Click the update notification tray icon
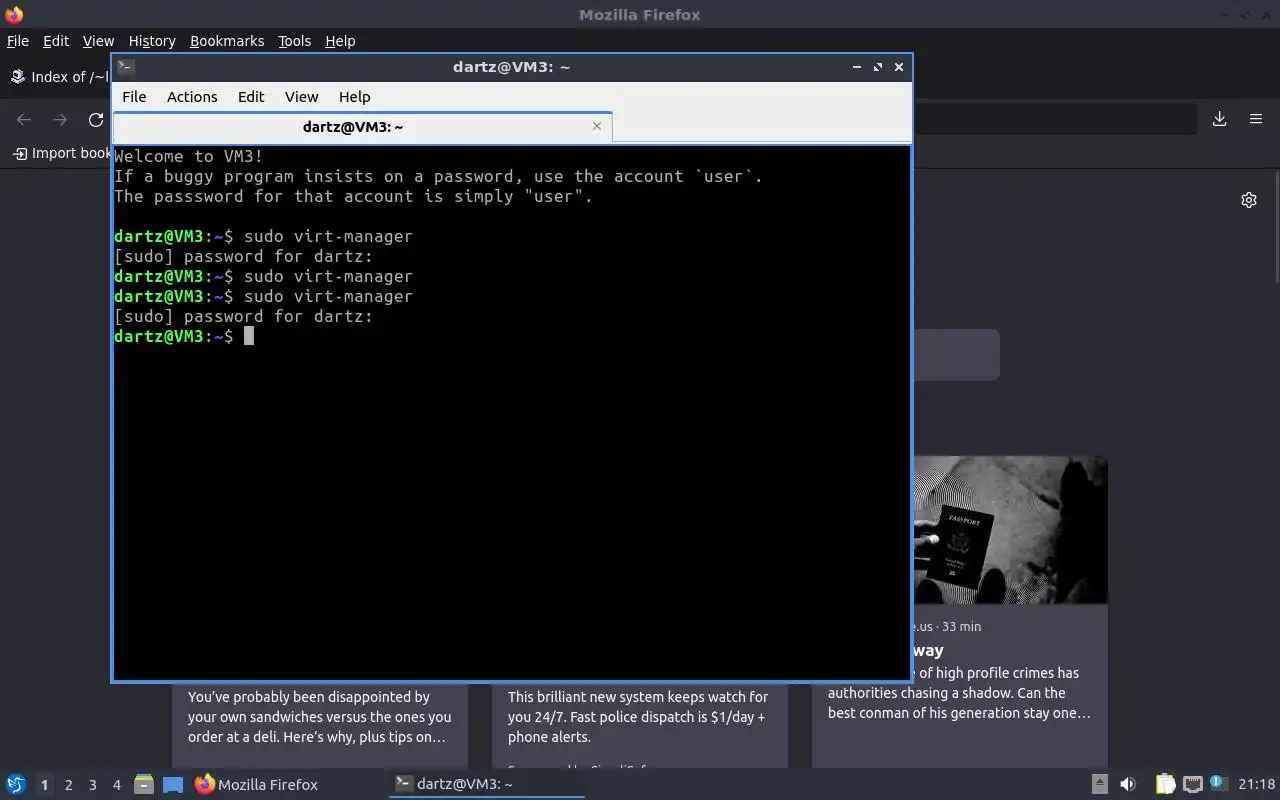The width and height of the screenshot is (1280, 800). click(x=1217, y=783)
